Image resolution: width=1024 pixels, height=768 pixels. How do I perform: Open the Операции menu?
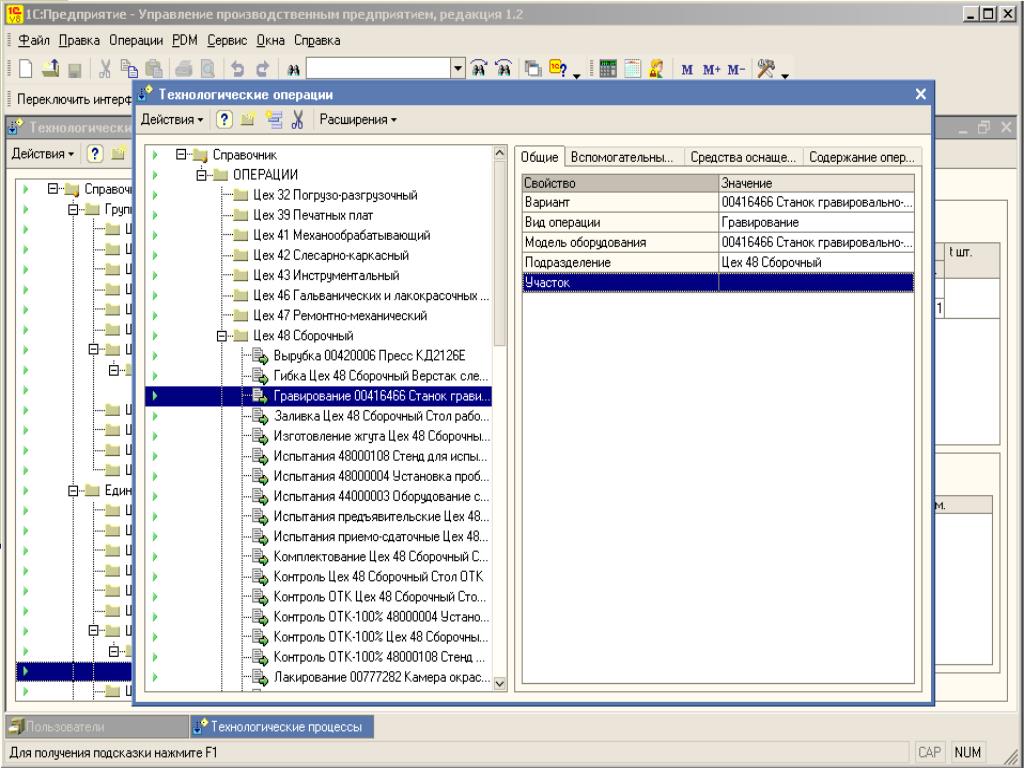click(x=136, y=40)
